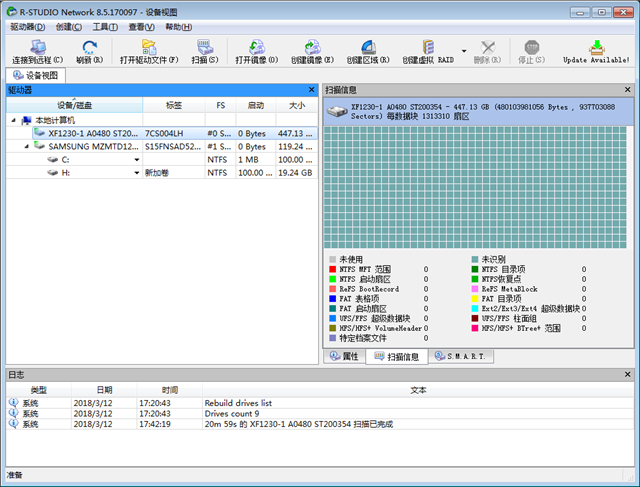640x487 pixels.
Task: Close the Log (日志) panel
Action: coord(627,374)
